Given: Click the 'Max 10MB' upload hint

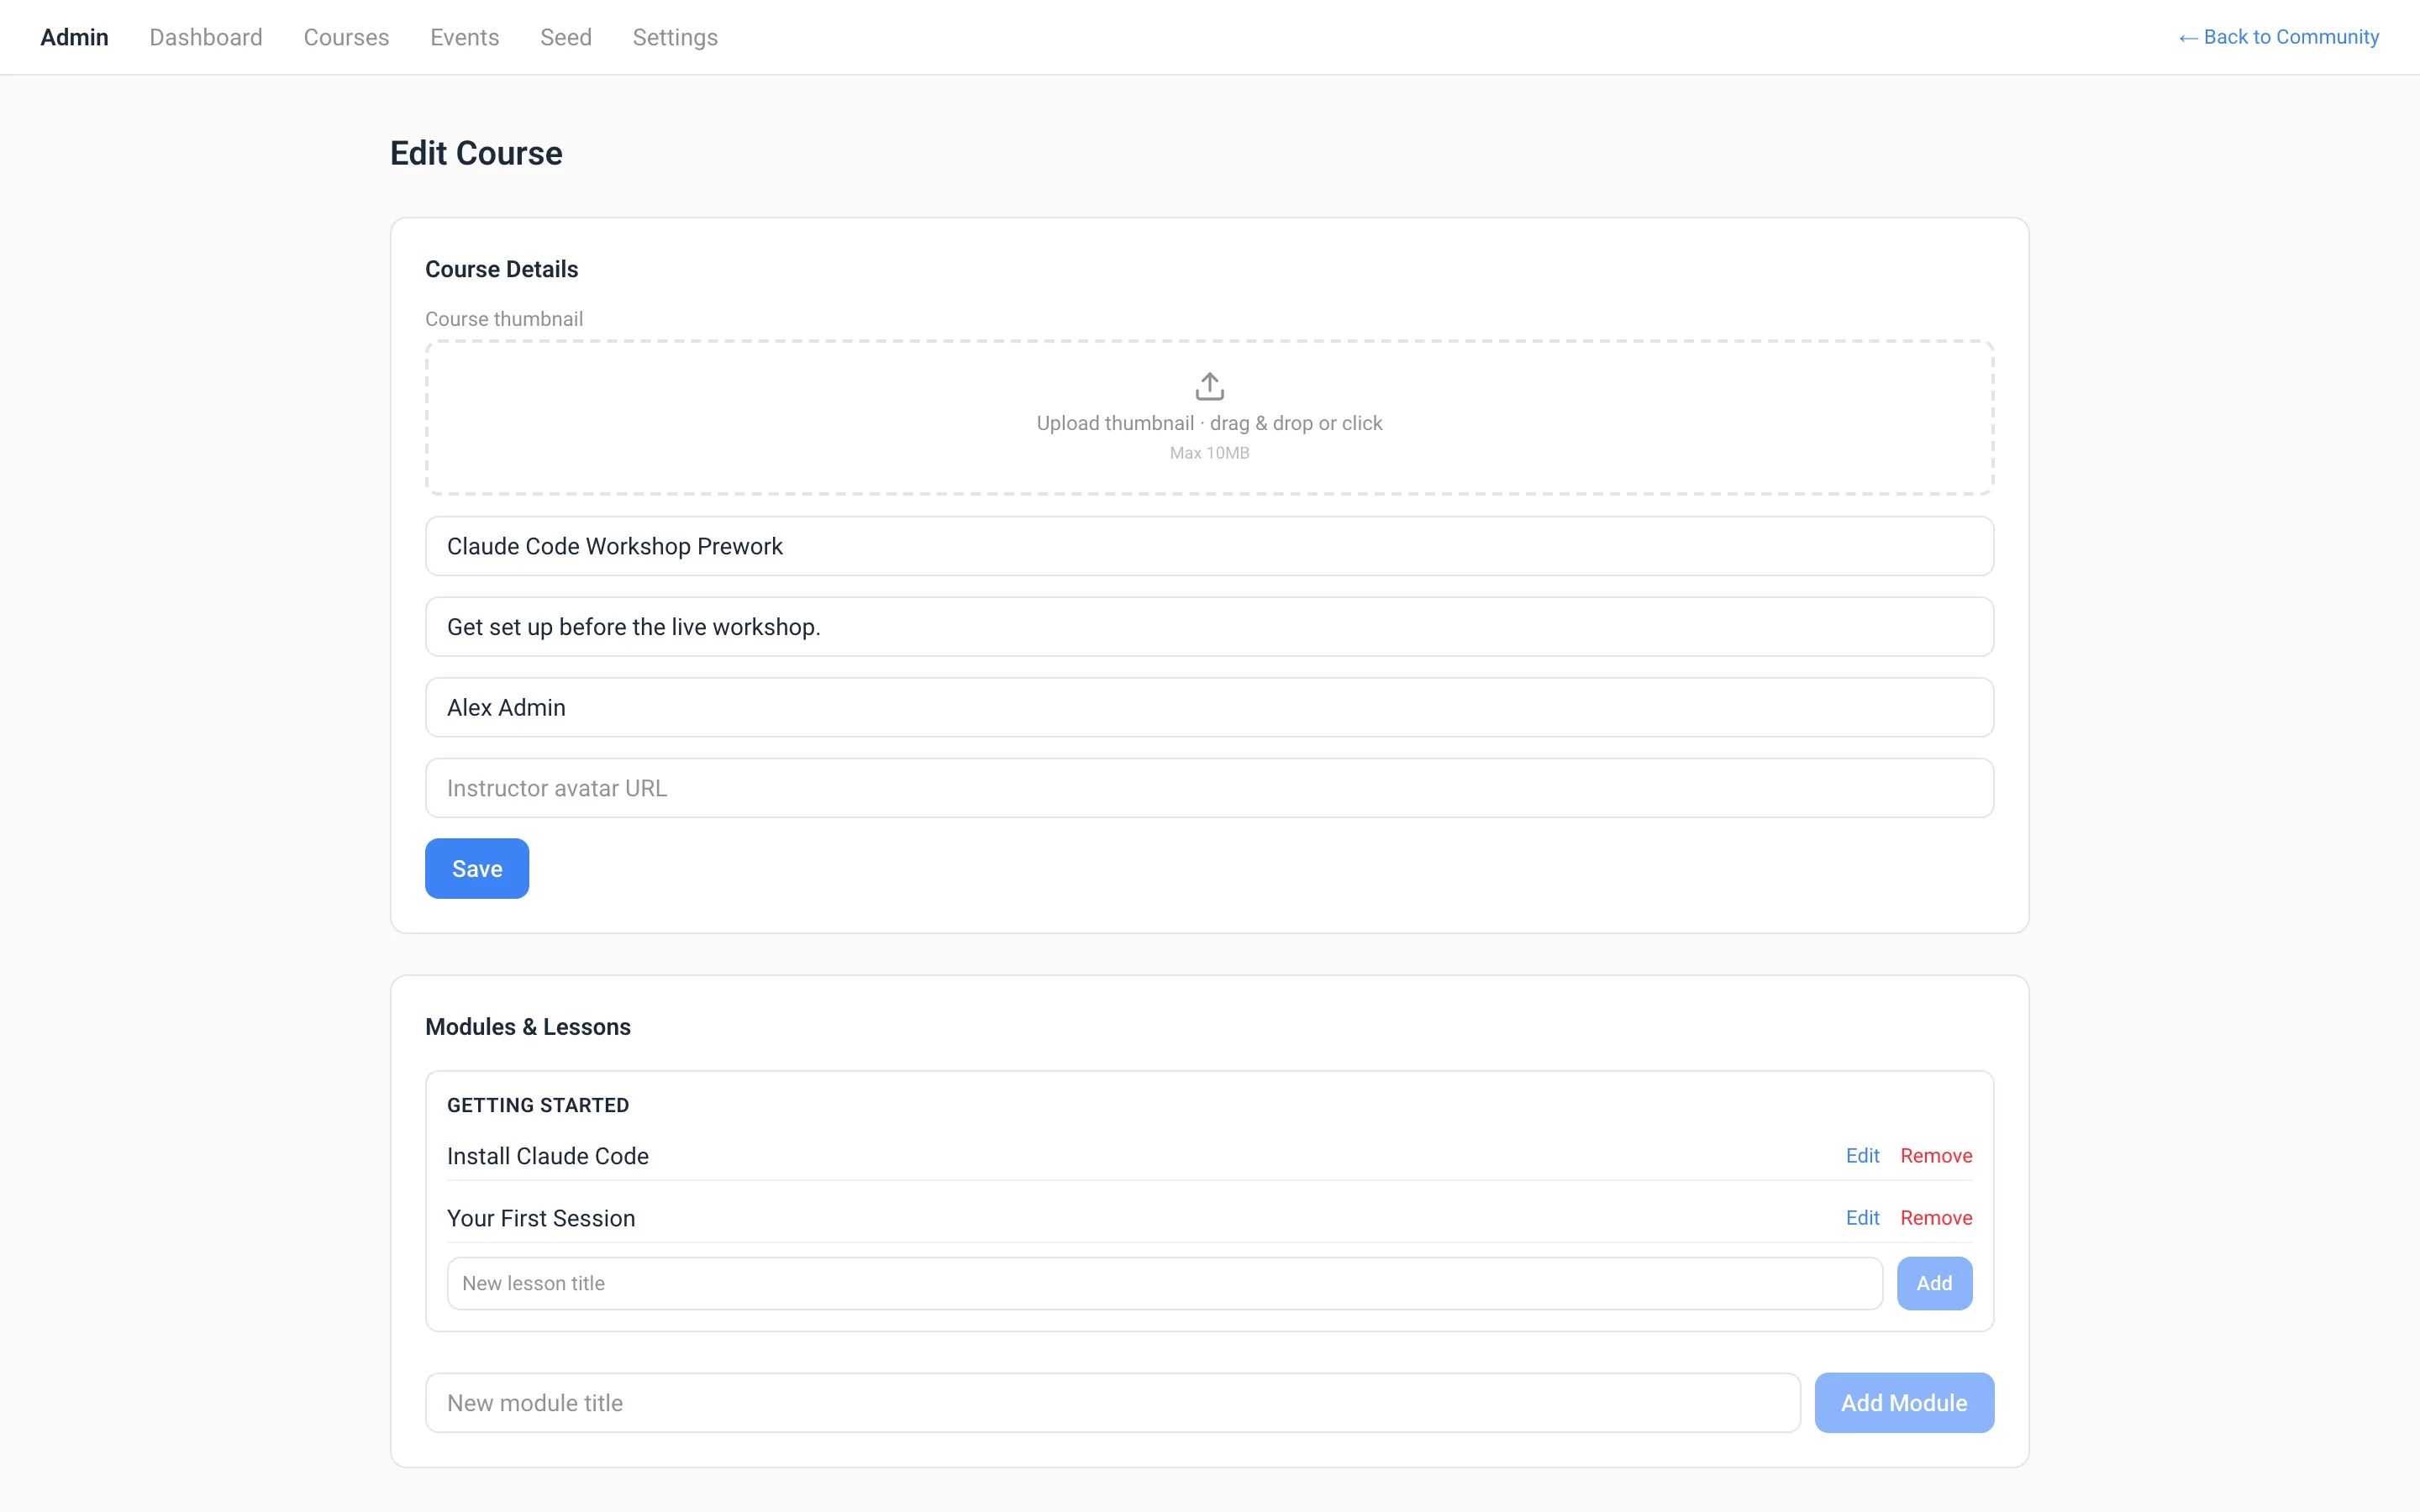Looking at the screenshot, I should click(x=1209, y=453).
